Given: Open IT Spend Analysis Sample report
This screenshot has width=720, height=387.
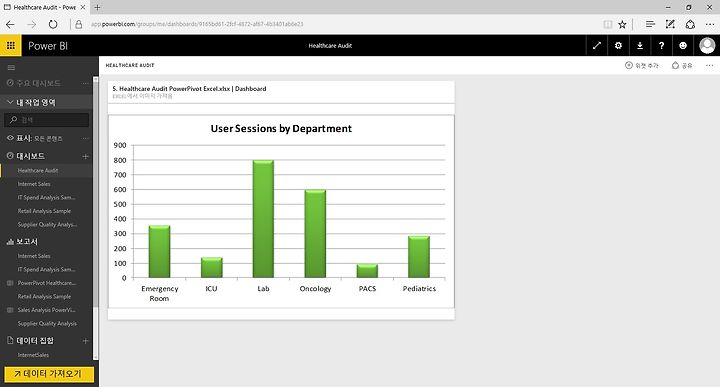Looking at the screenshot, I should click(x=46, y=269).
